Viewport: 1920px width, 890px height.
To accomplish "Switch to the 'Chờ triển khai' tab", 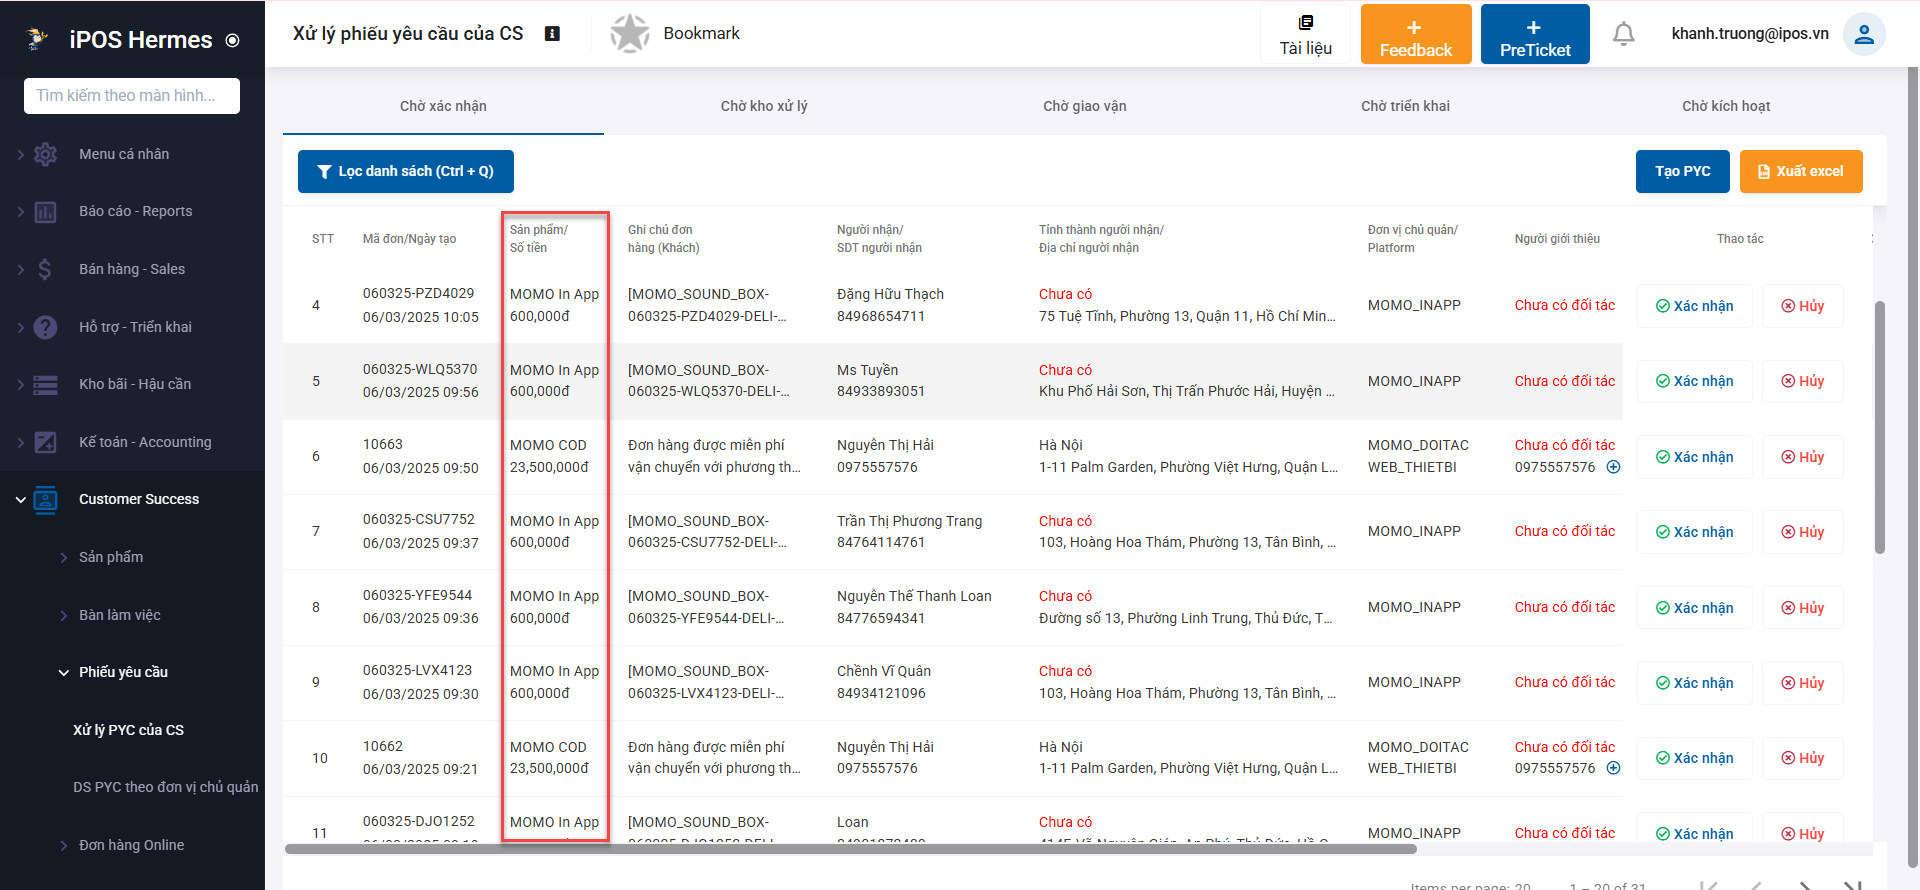I will (x=1405, y=106).
